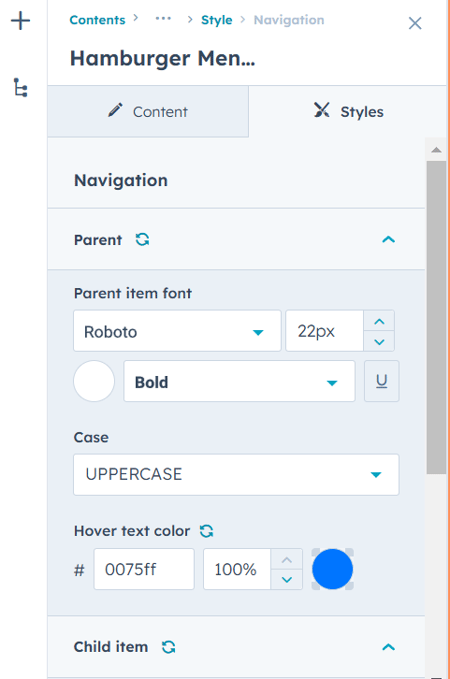Go to Contents breadcrumb link
The height and width of the screenshot is (679, 450).
click(97, 20)
